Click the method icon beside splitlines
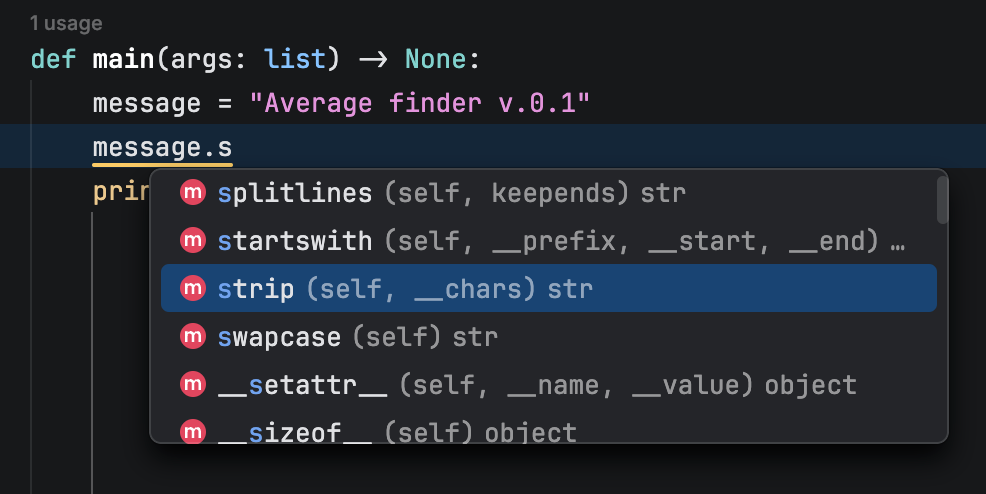This screenshot has height=494, width=986. (191, 192)
